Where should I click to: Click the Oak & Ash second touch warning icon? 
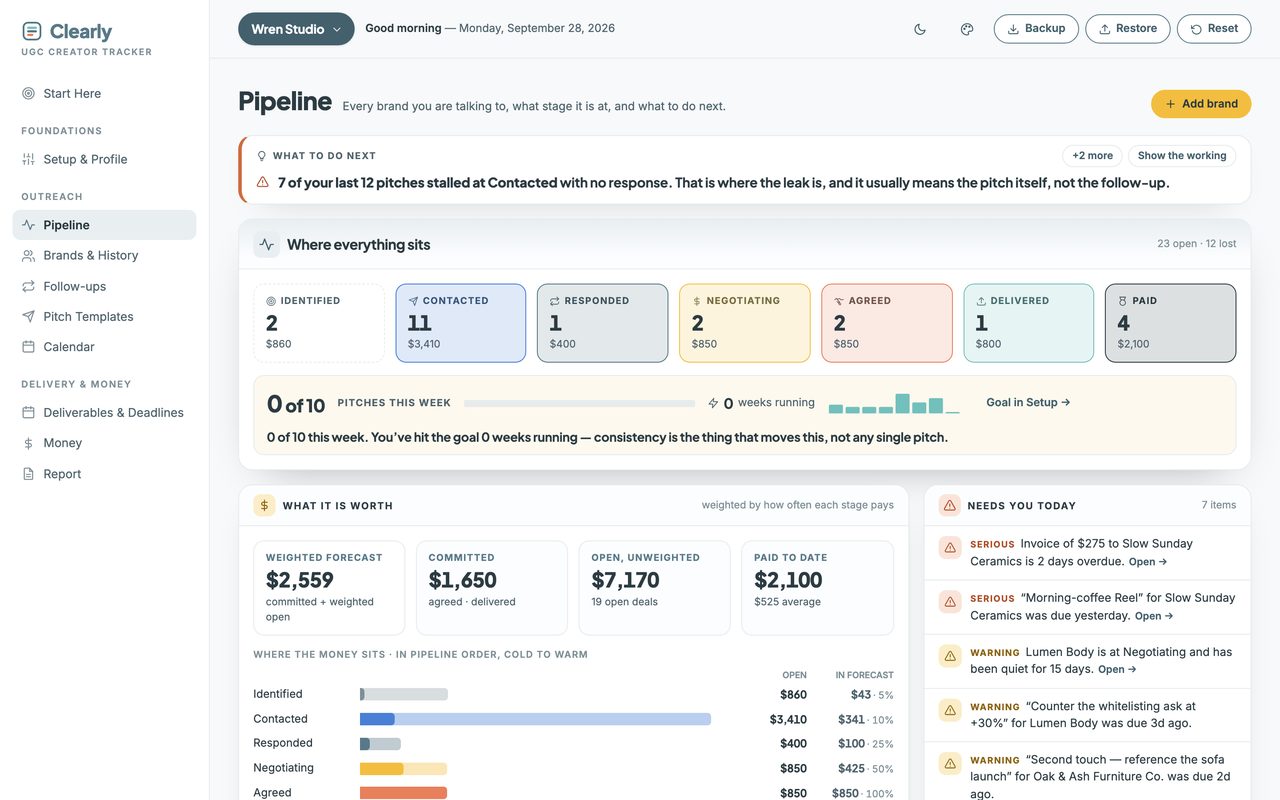coord(950,763)
